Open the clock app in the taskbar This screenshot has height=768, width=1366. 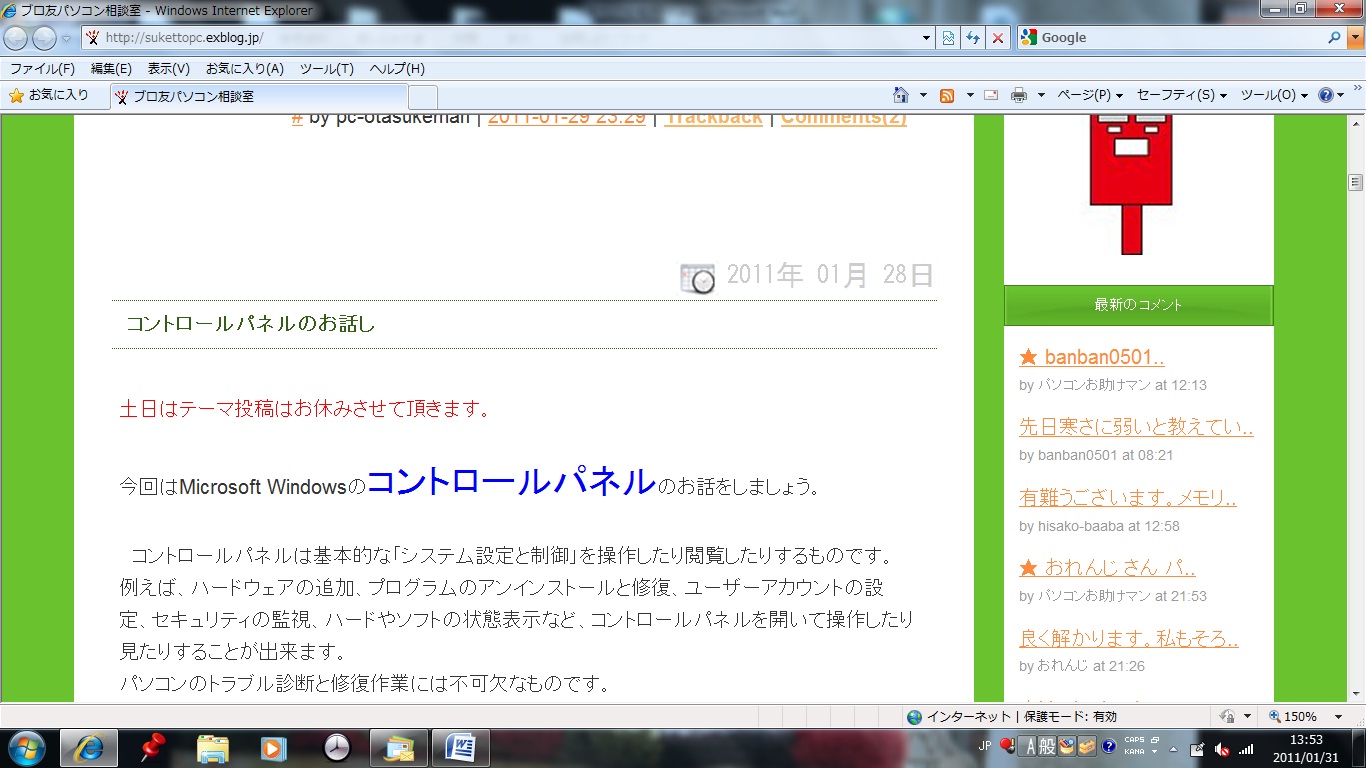pyautogui.click(x=338, y=747)
